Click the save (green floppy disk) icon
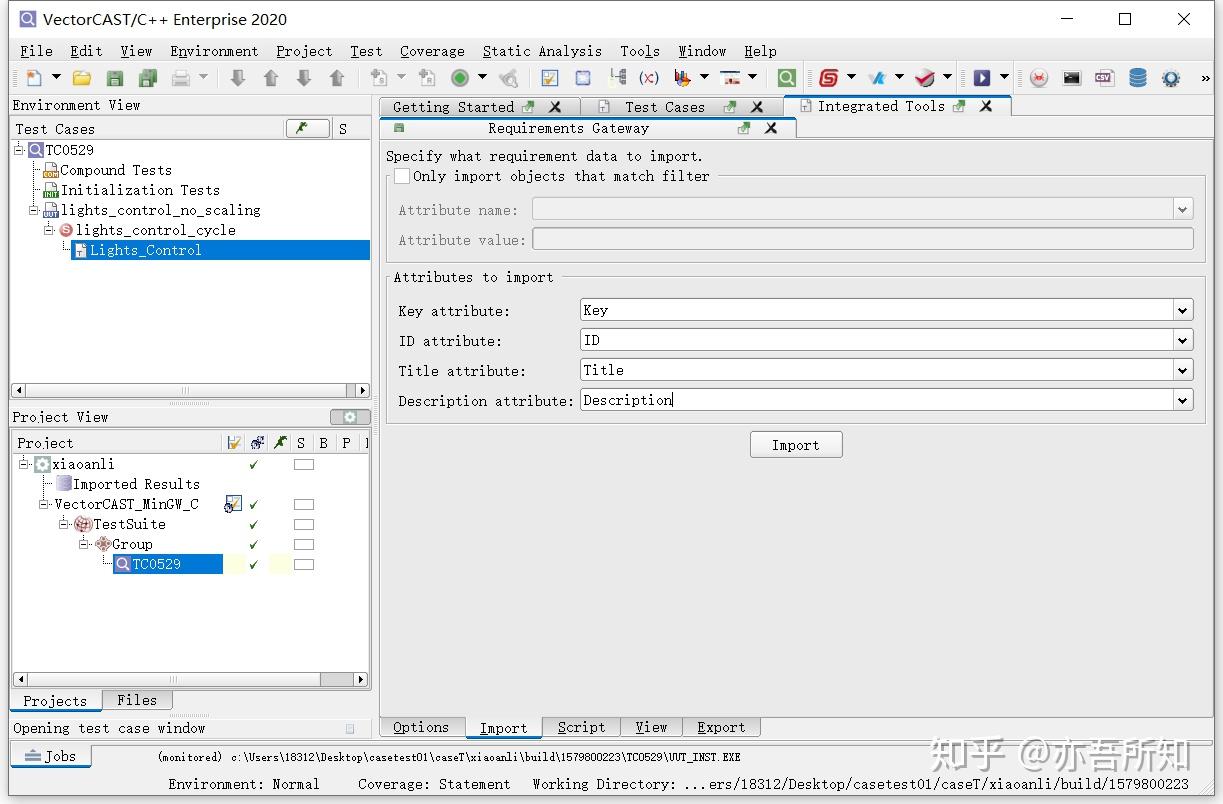1223x804 pixels. coord(115,78)
